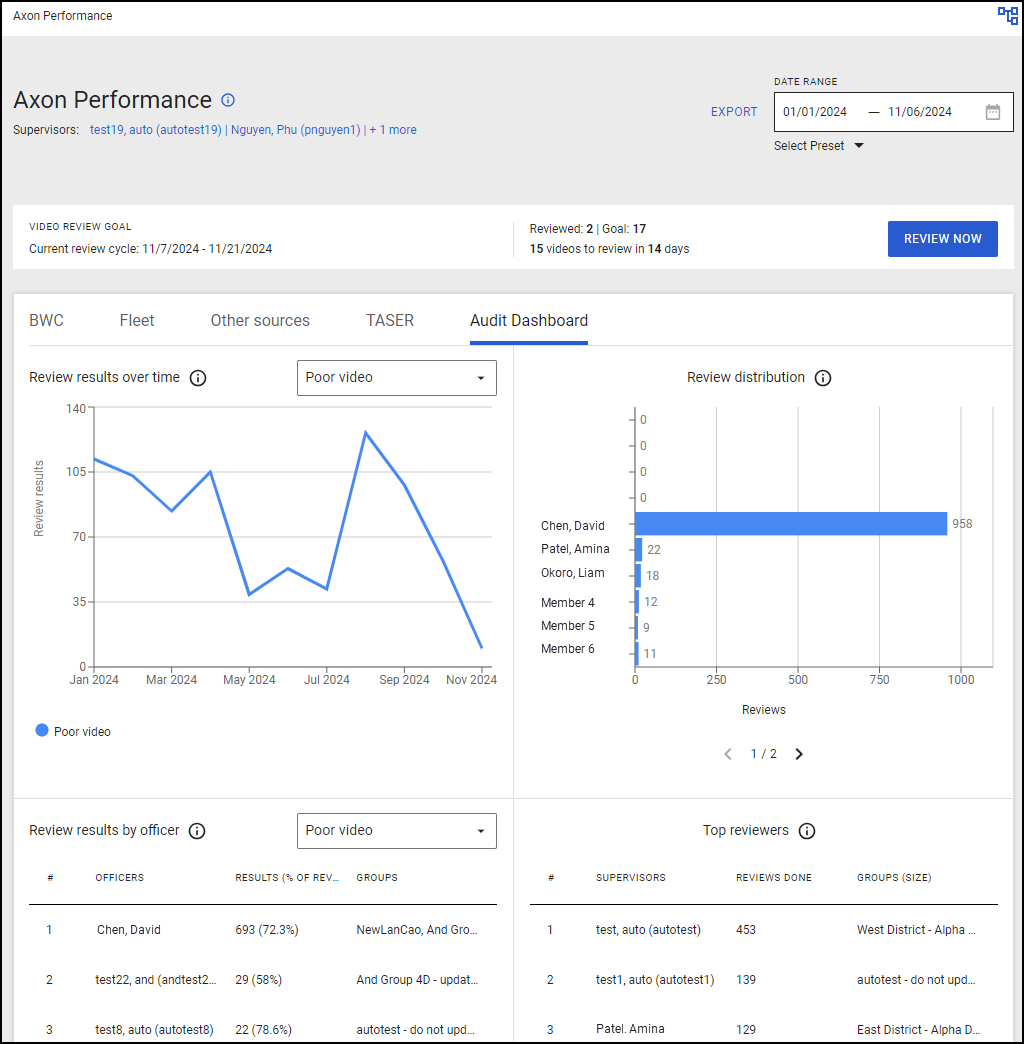Viewport: 1024px width, 1044px height.
Task: Open the org hierarchy icon in the top bar
Action: 1008,15
